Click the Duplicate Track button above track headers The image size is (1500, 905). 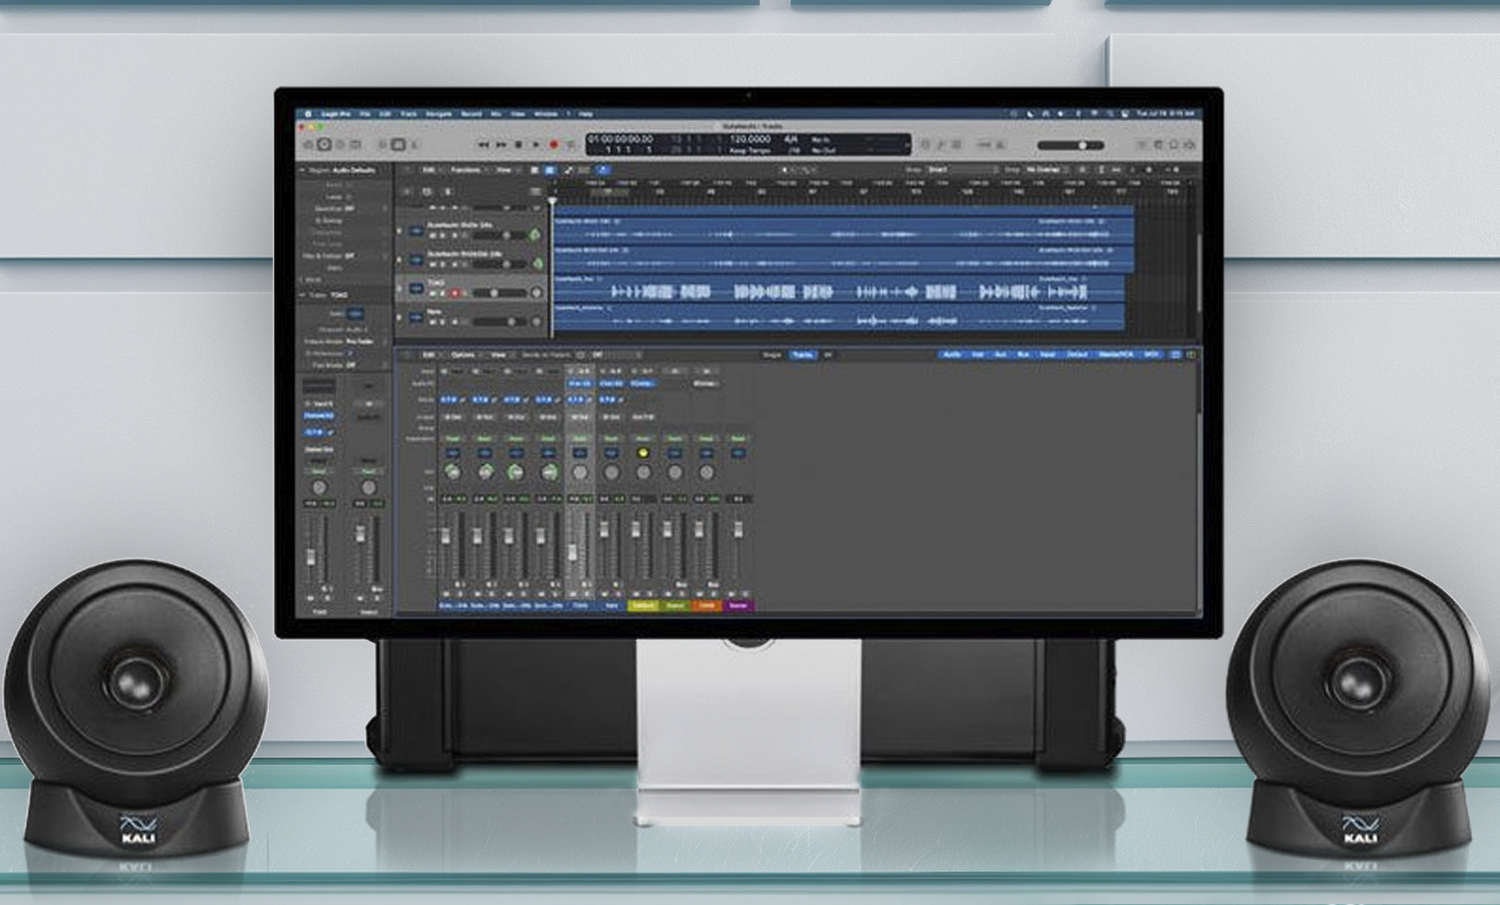(x=427, y=191)
